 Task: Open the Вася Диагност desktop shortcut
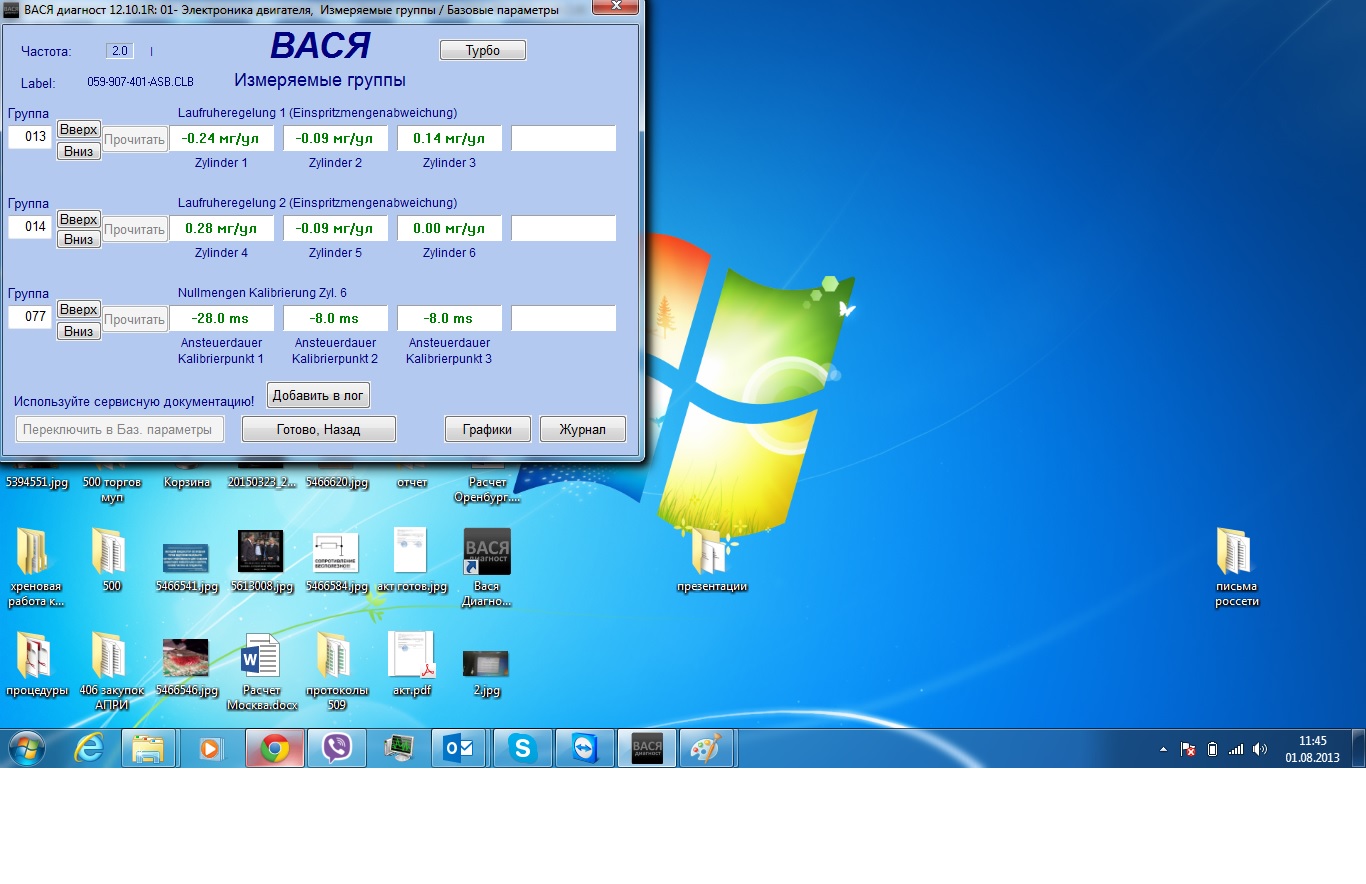tap(487, 552)
